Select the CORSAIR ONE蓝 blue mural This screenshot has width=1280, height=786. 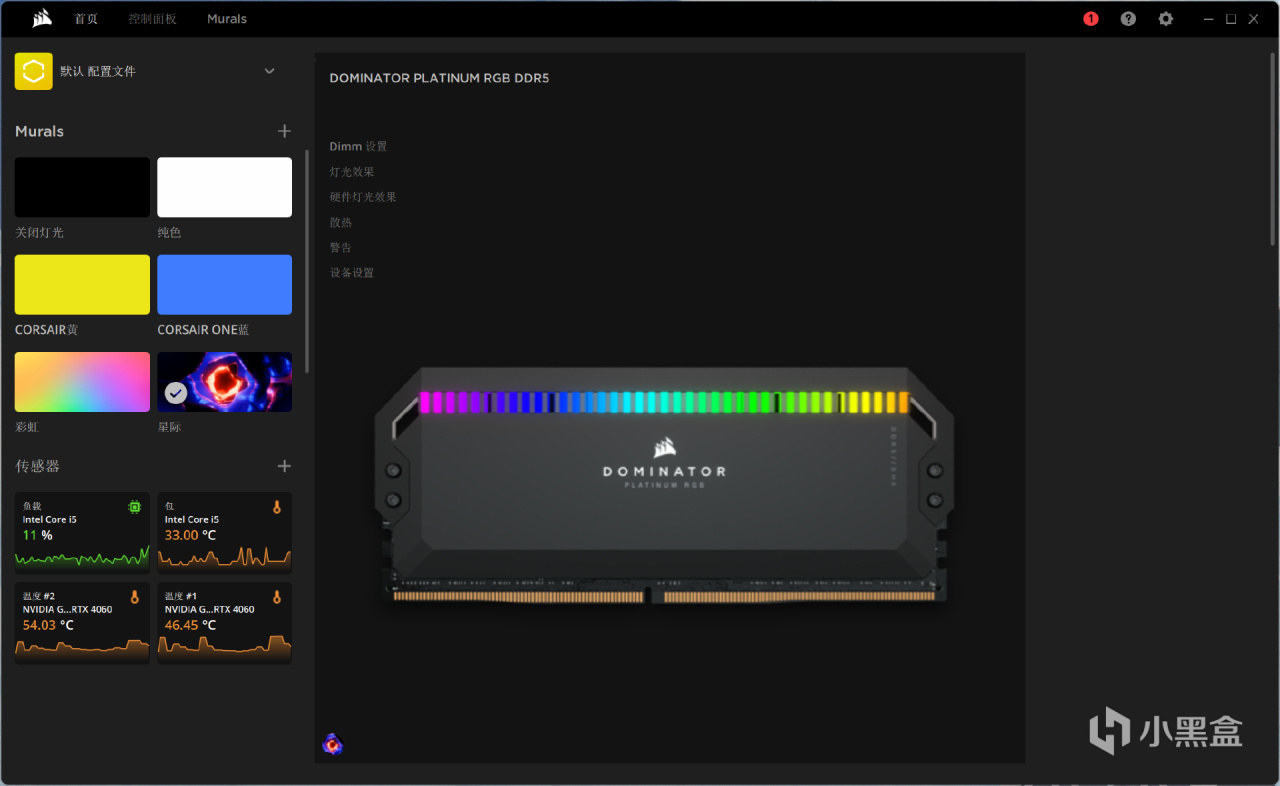coord(224,285)
